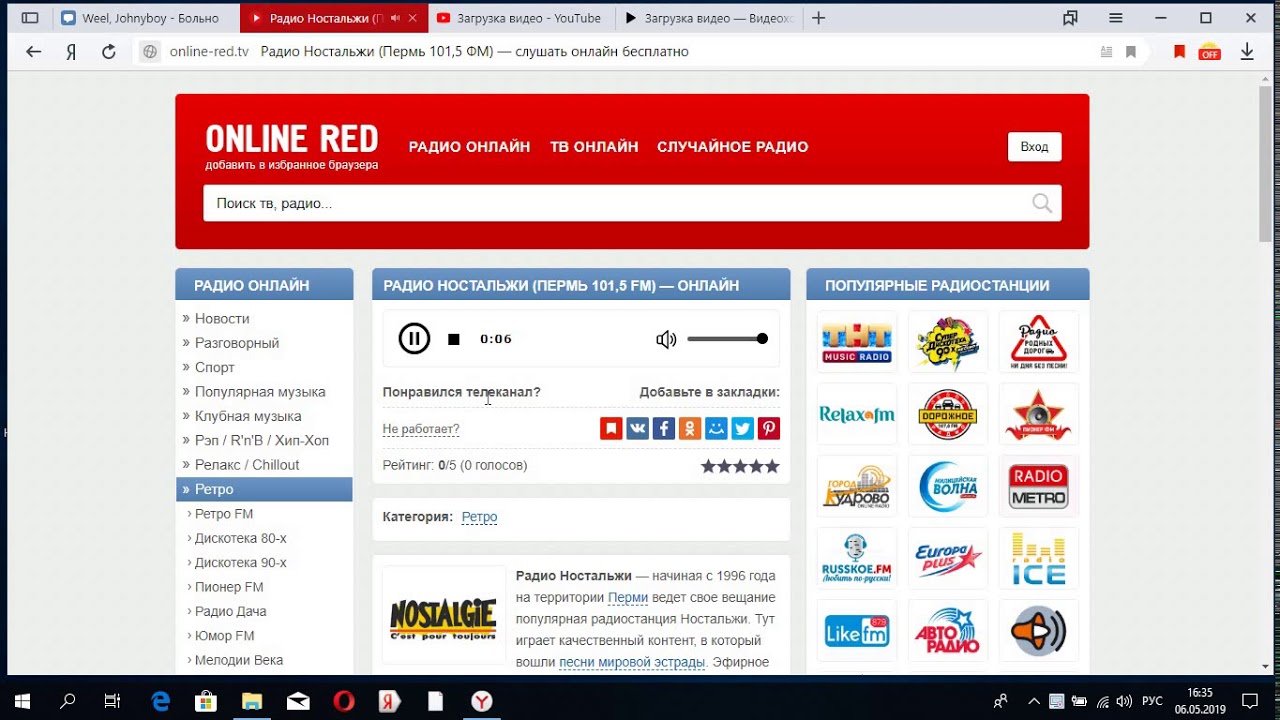Open the Пионер FM star logo station

point(1039,414)
